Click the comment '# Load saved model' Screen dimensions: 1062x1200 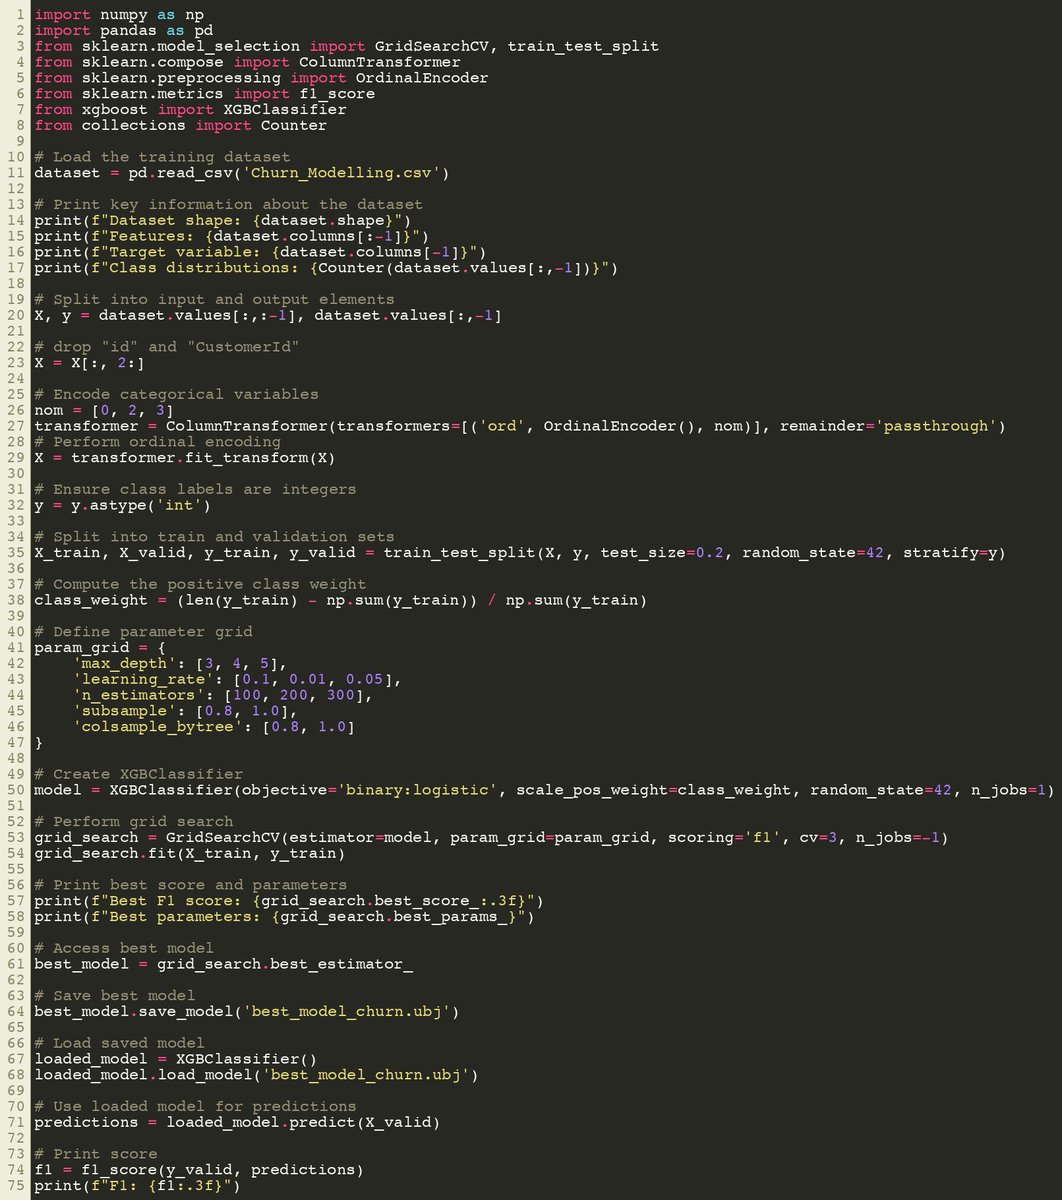coord(121,1043)
